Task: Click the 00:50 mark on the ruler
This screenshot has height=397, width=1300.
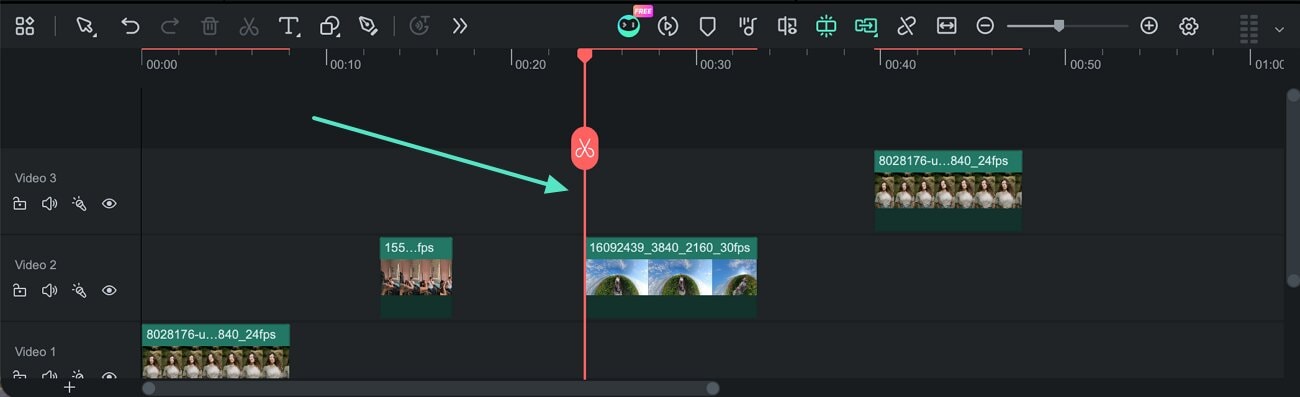Action: coord(1085,65)
